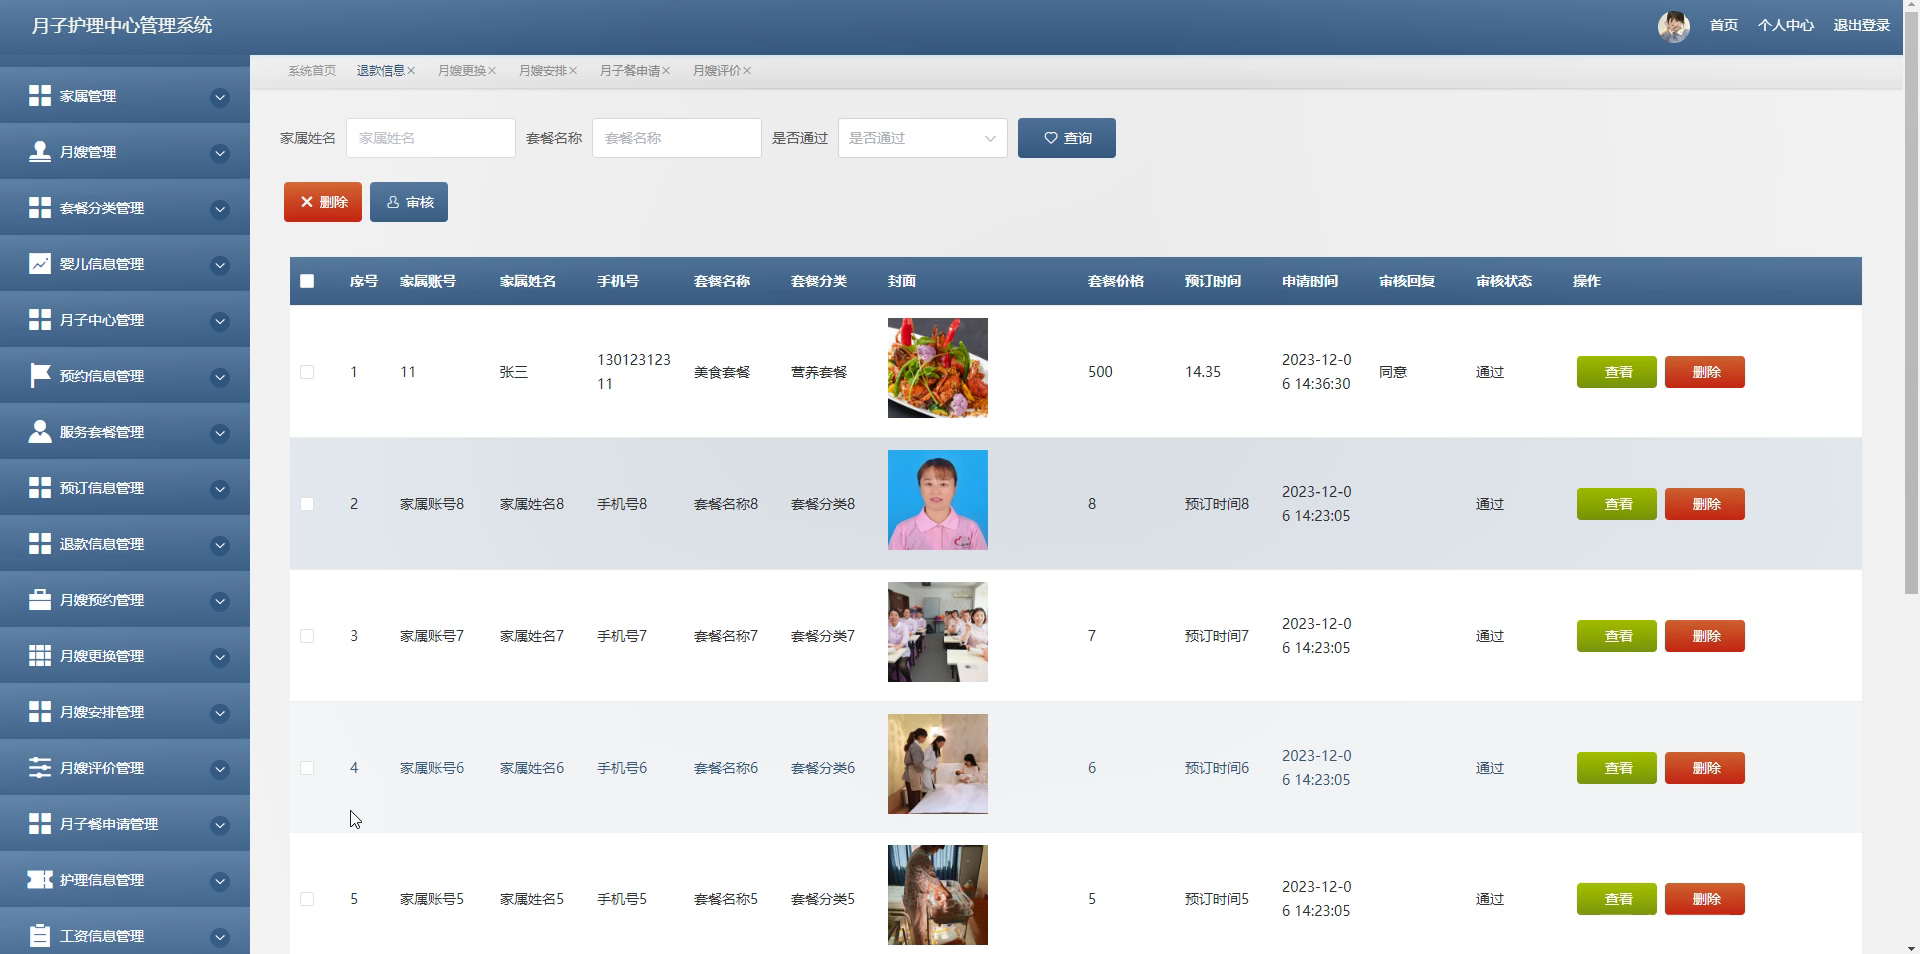Check the checkbox for 家属账号6 row

pyautogui.click(x=307, y=768)
